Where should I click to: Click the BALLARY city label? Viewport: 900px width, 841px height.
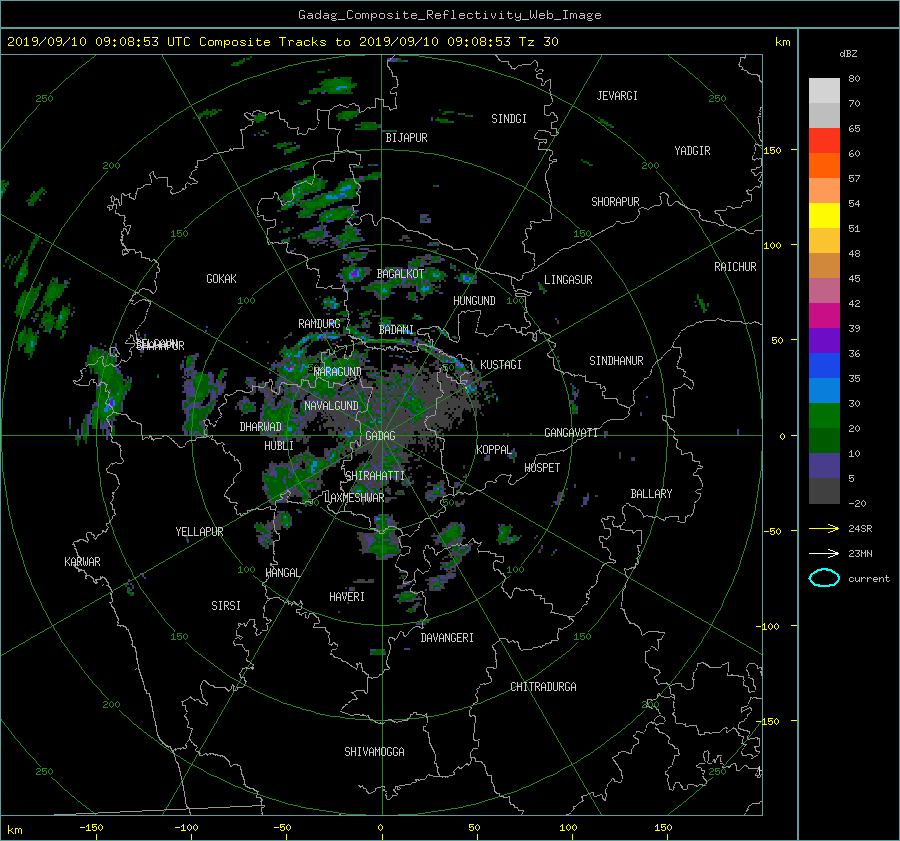651,494
